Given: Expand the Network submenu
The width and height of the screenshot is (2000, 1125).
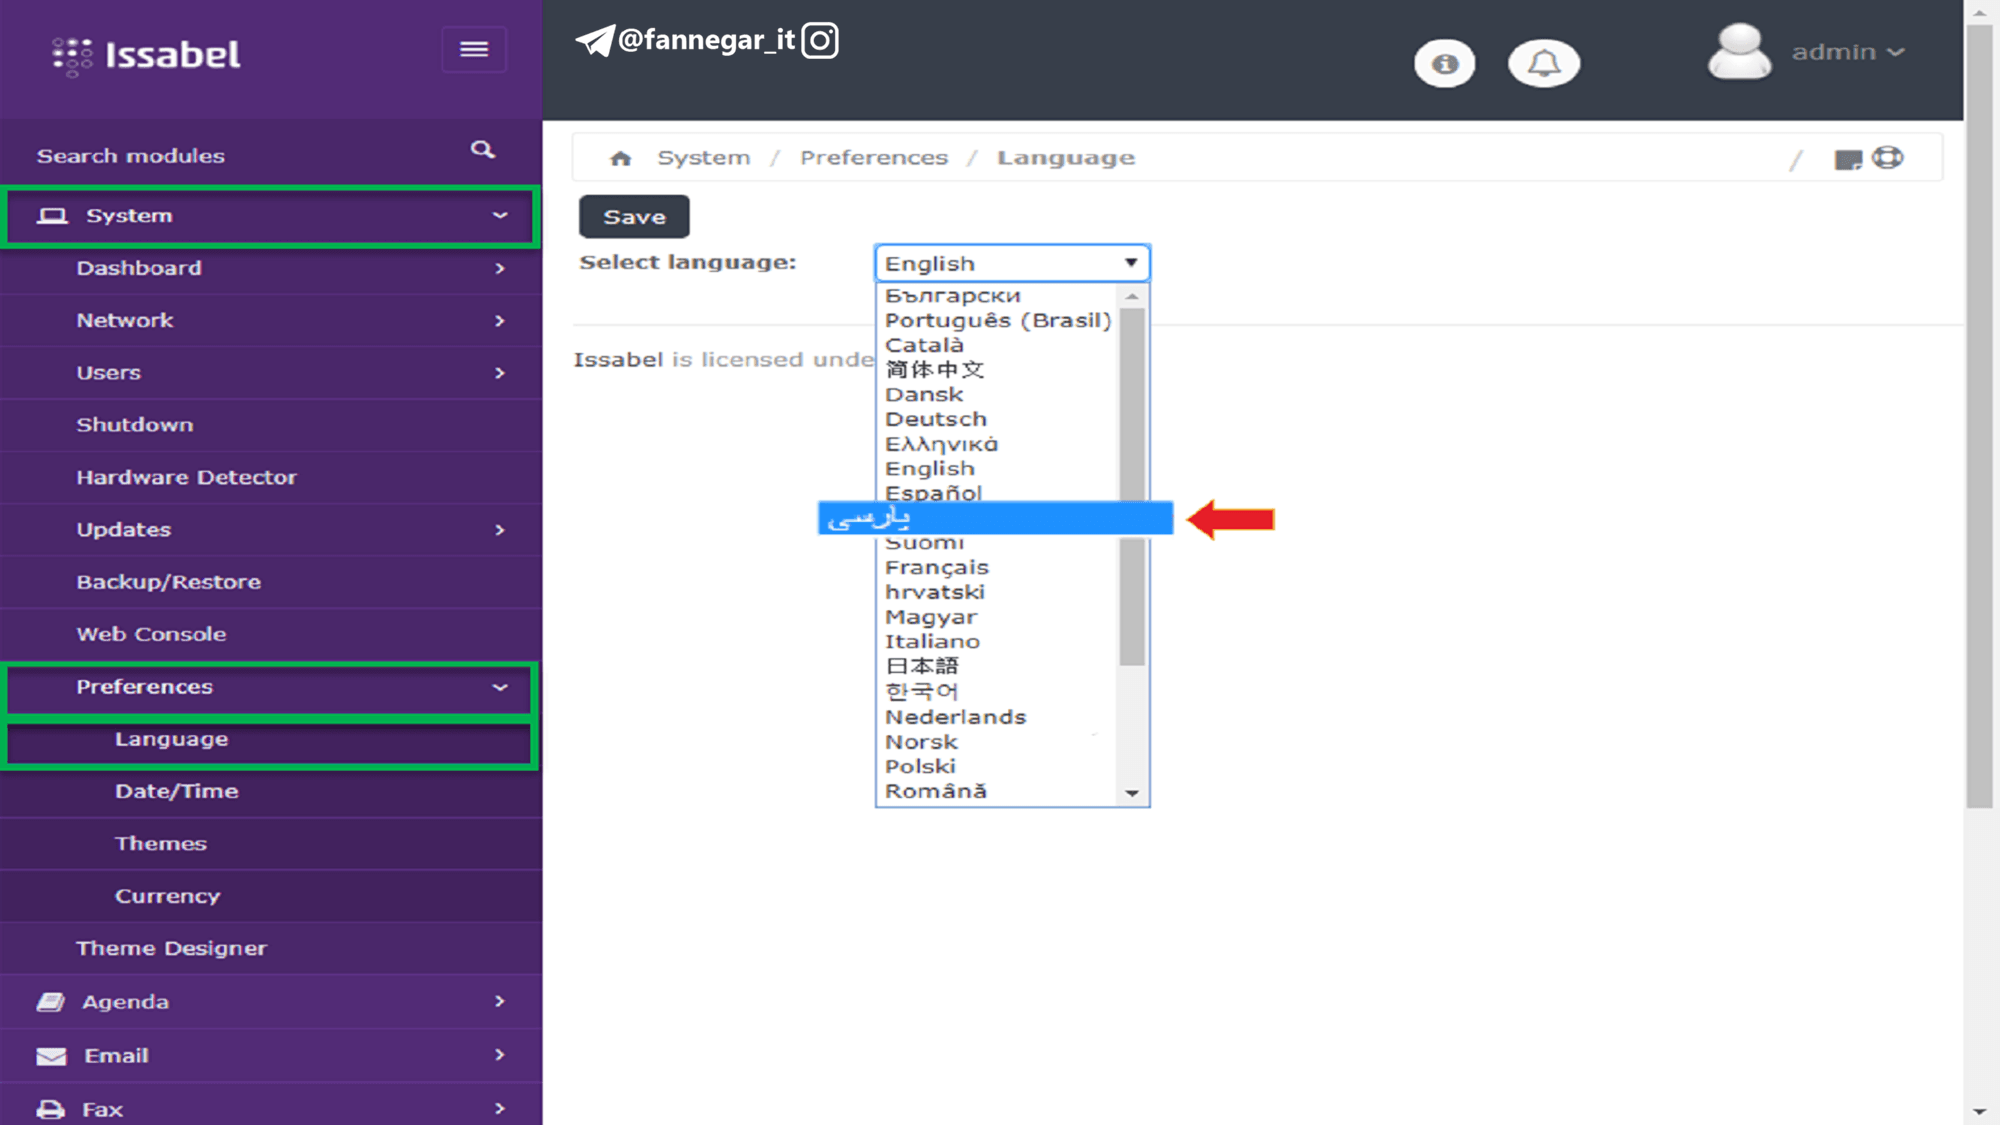Looking at the screenshot, I should click(500, 321).
